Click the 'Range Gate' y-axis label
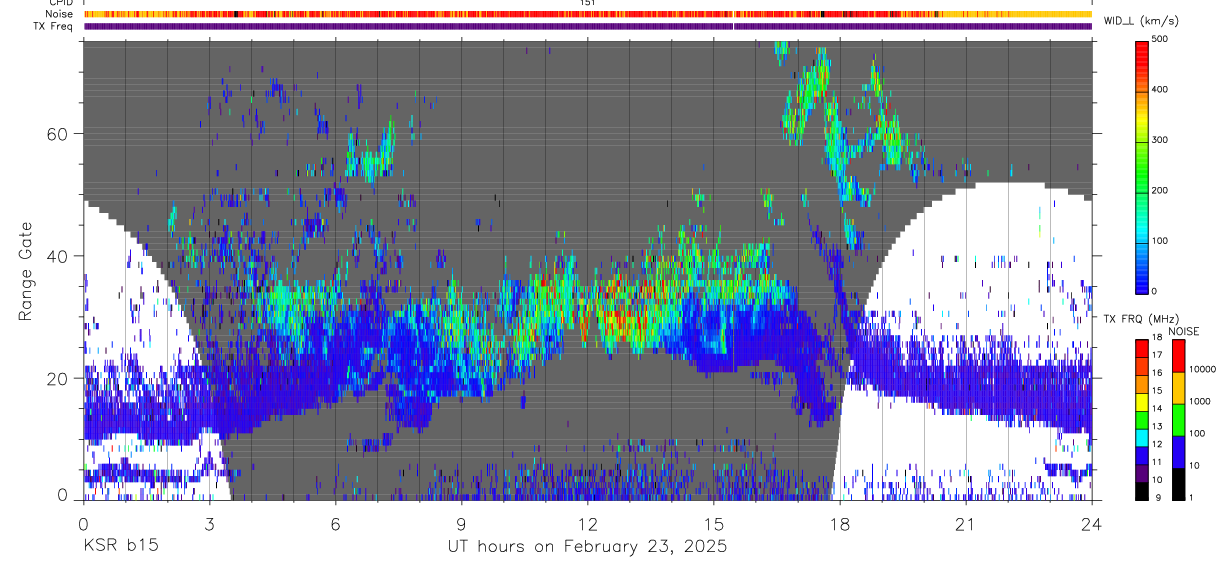Screen dimensions: 1228x567 [x=26, y=272]
